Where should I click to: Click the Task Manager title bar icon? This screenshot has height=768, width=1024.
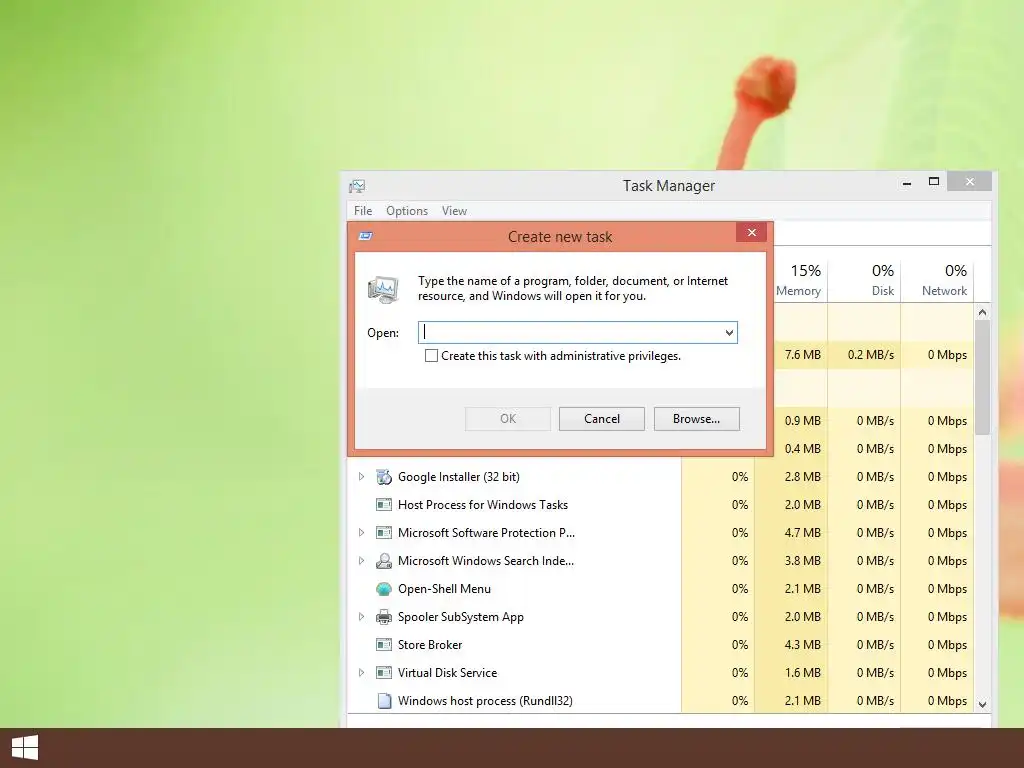(x=357, y=186)
